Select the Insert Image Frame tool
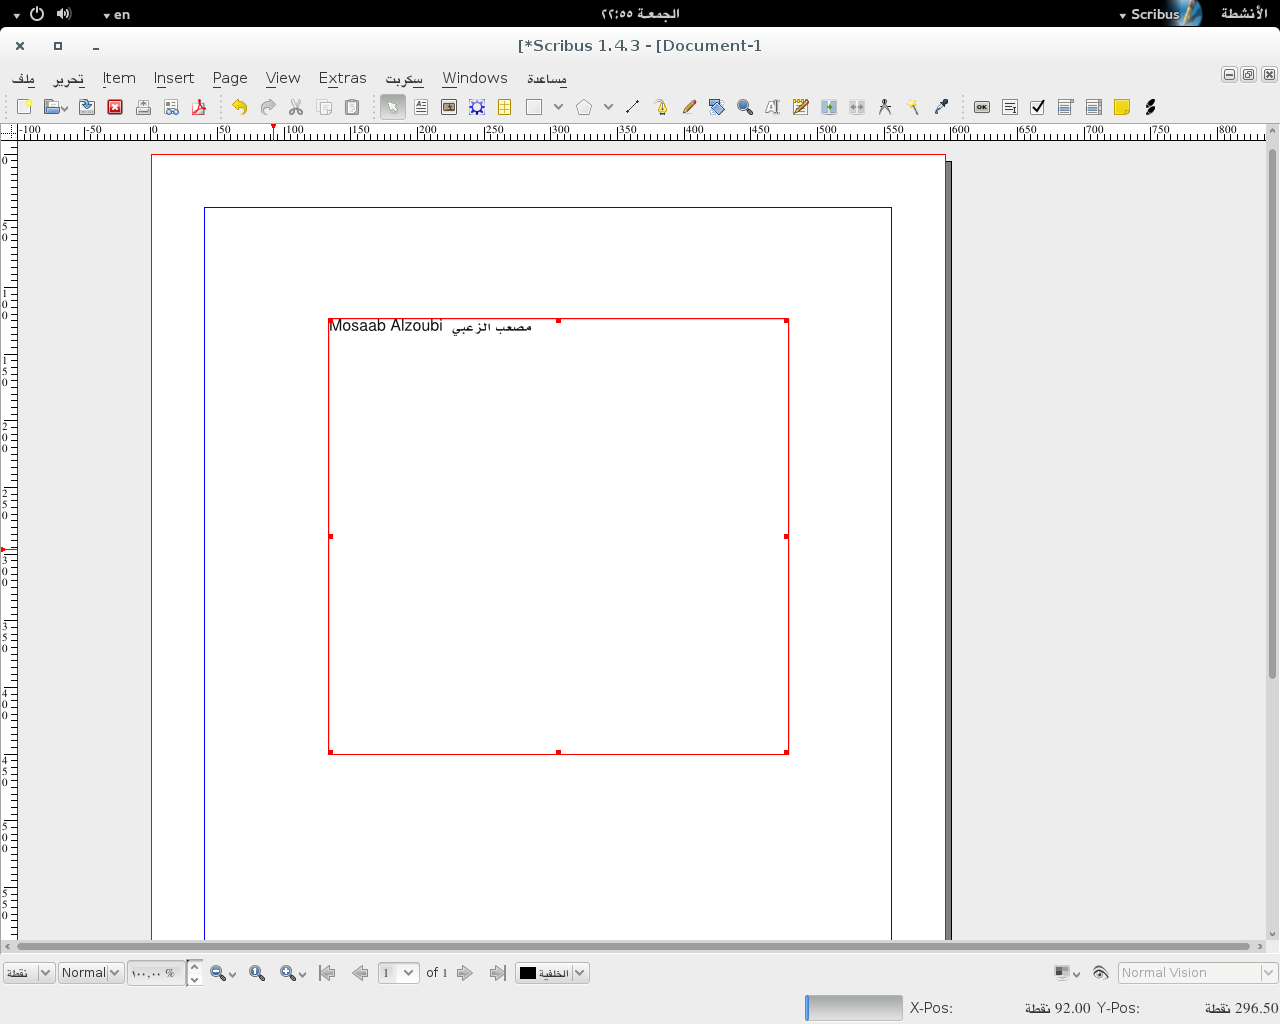1280x1024 pixels. 449,107
